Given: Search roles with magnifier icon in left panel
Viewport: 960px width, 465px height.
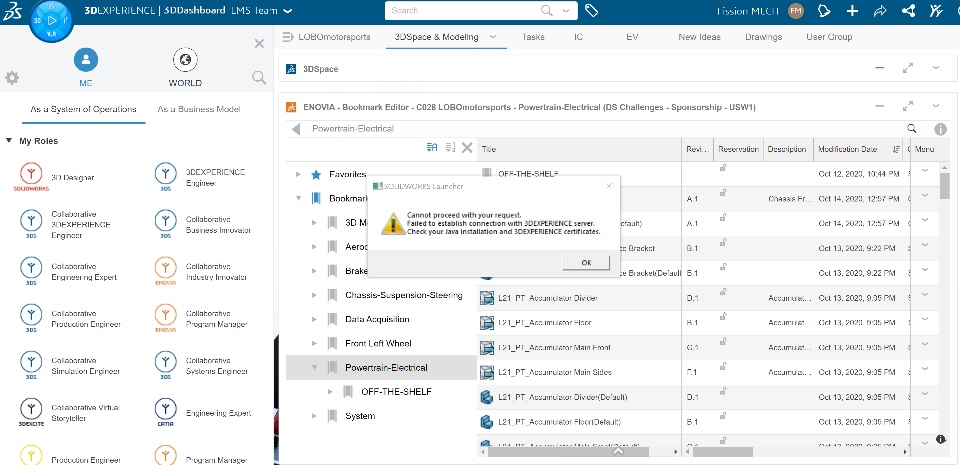Looking at the screenshot, I should coord(259,78).
